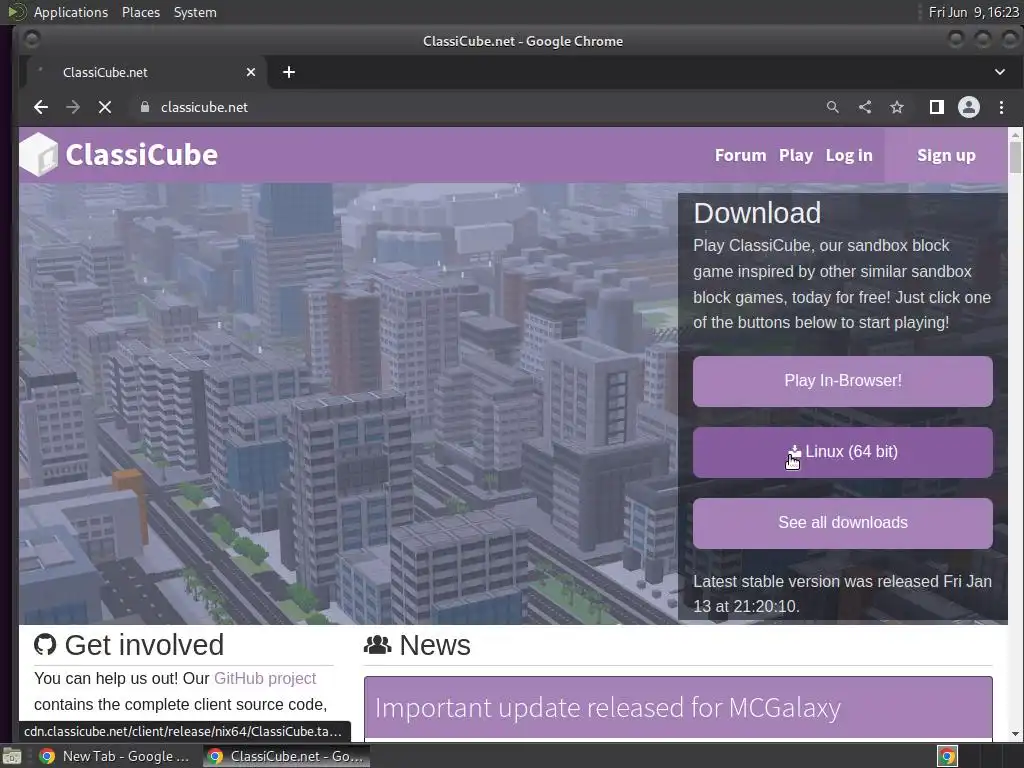
Task: Click the browser forward arrow
Action: pyautogui.click(x=73, y=107)
